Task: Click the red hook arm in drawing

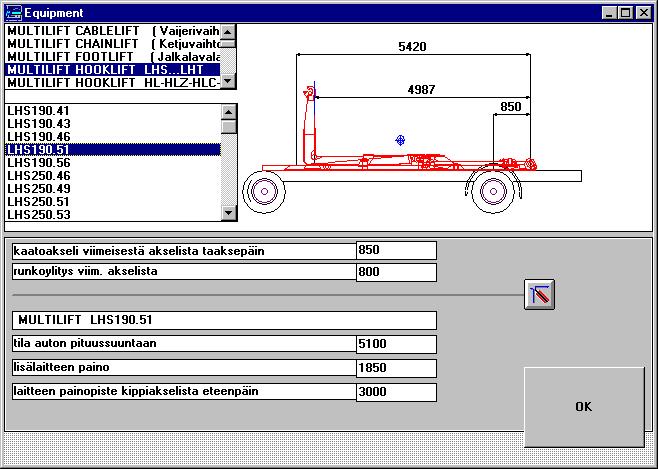Action: [310, 126]
